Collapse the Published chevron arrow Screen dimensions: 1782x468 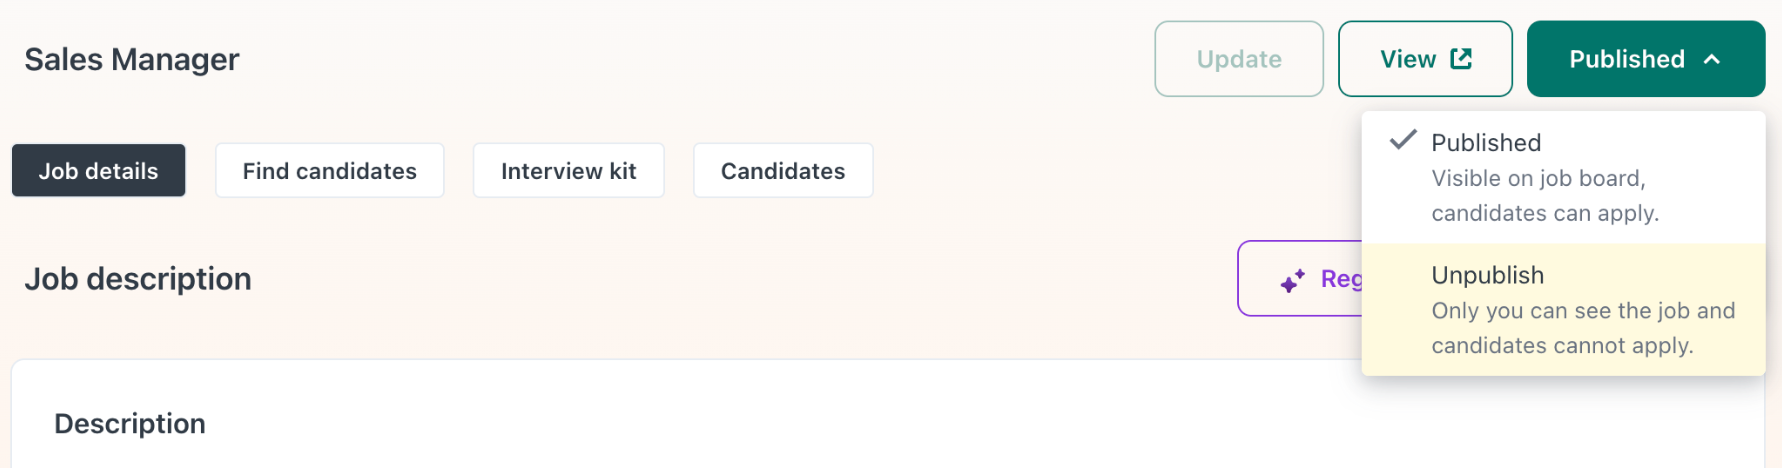(x=1712, y=59)
